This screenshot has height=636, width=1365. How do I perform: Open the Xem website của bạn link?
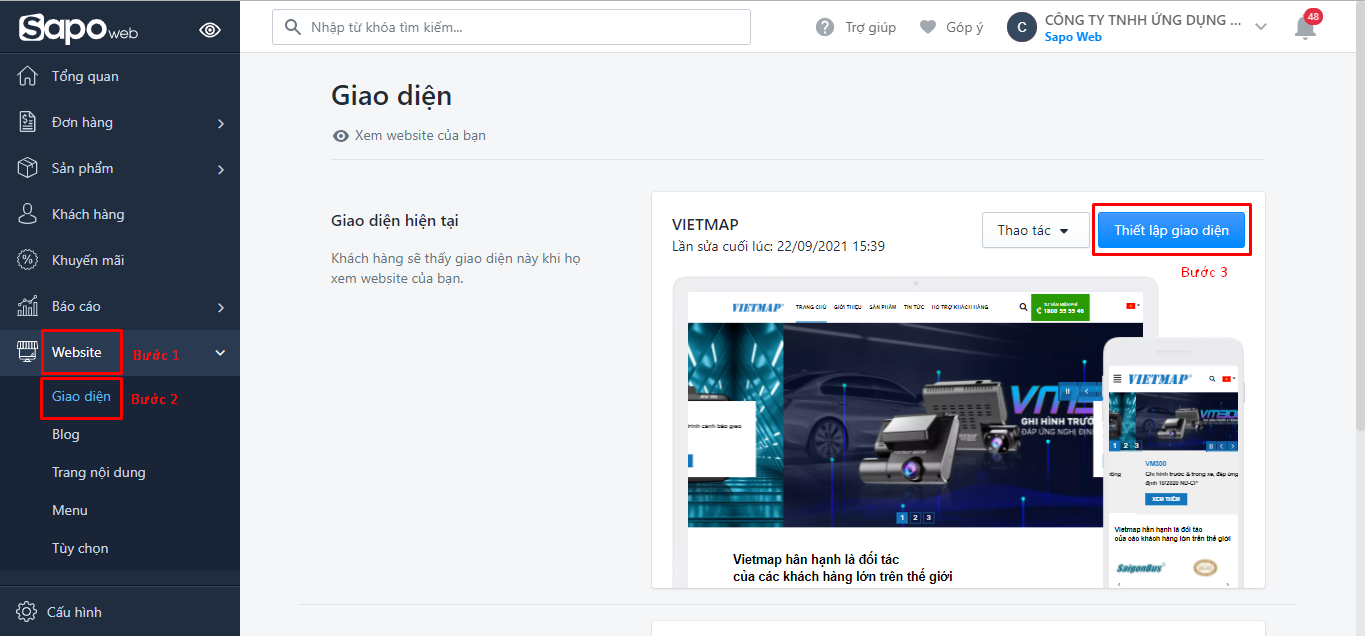pyautogui.click(x=409, y=135)
